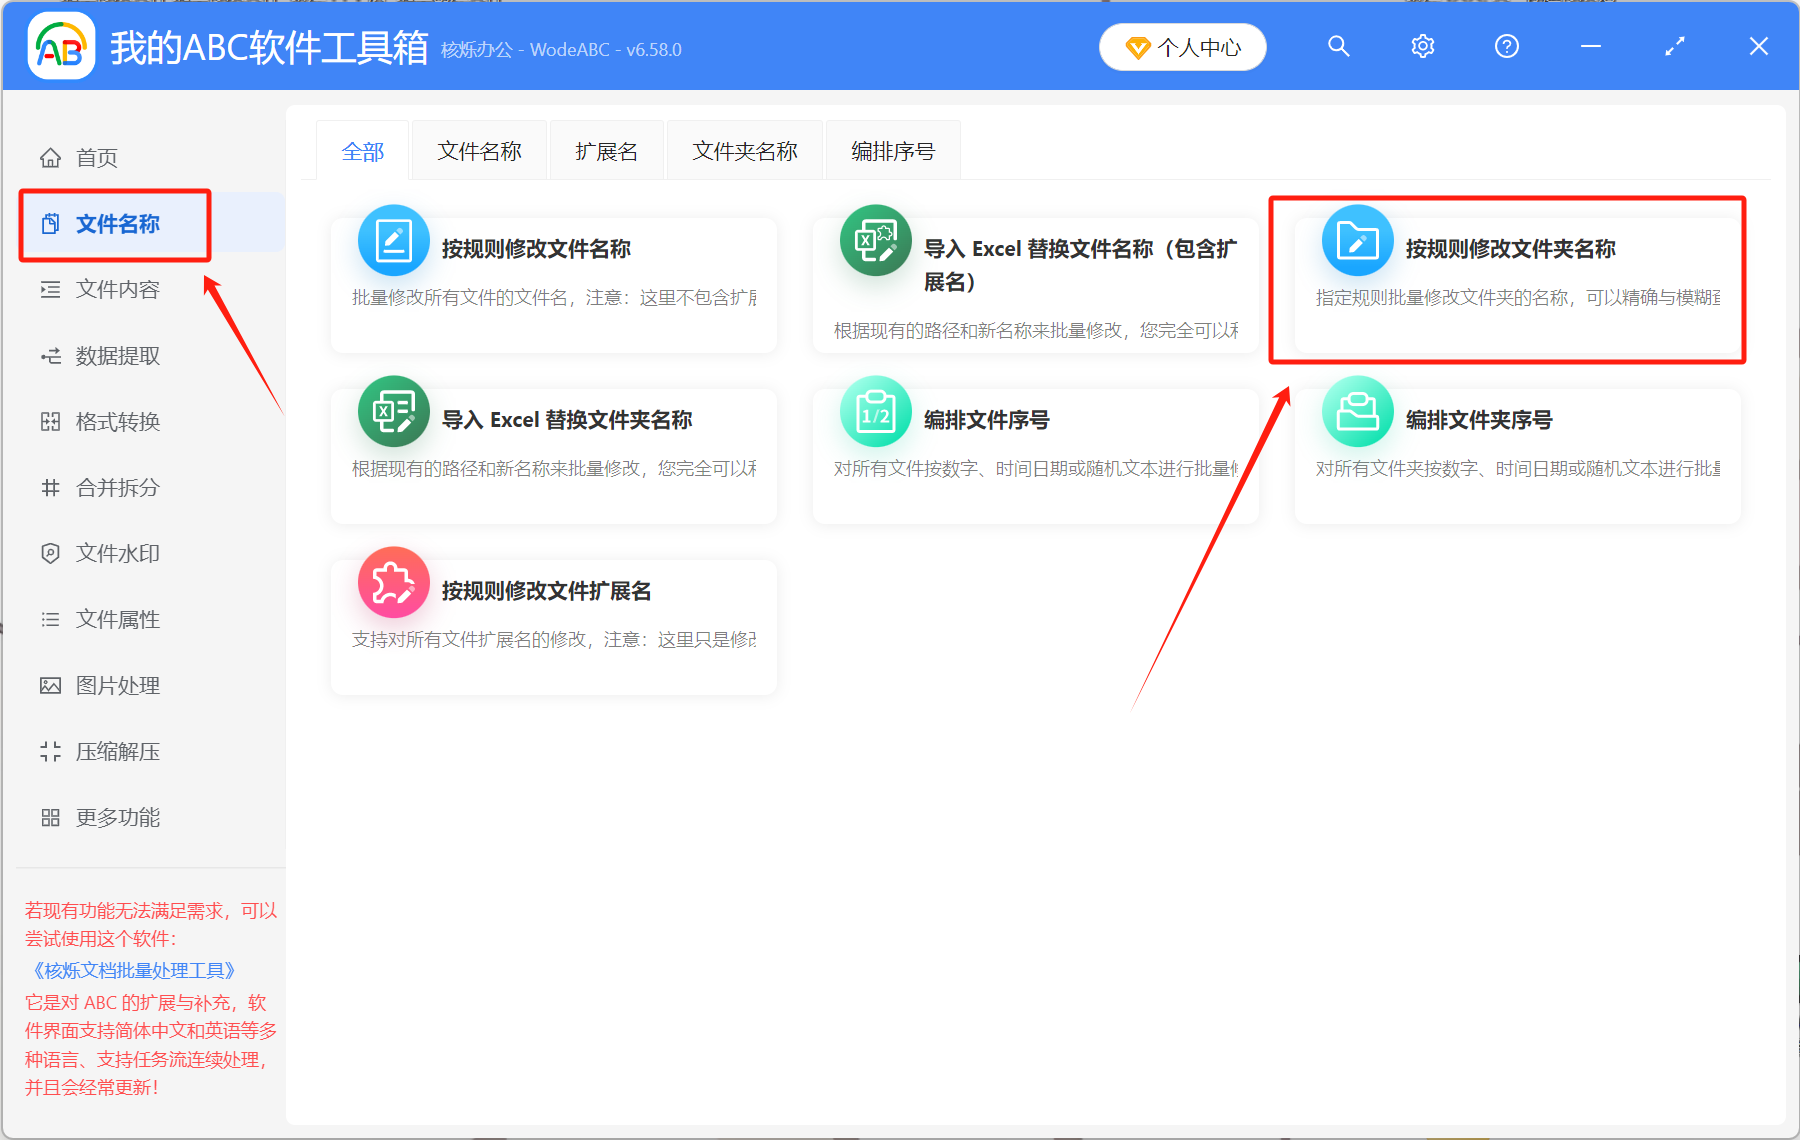Select 压缩解压 in the sidebar
Viewport: 1800px width, 1140px height.
point(117,751)
